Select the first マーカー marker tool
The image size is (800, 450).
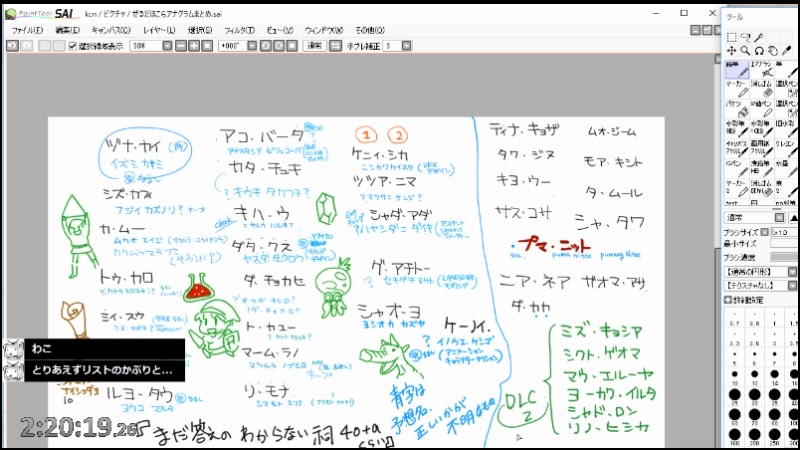pyautogui.click(x=737, y=89)
